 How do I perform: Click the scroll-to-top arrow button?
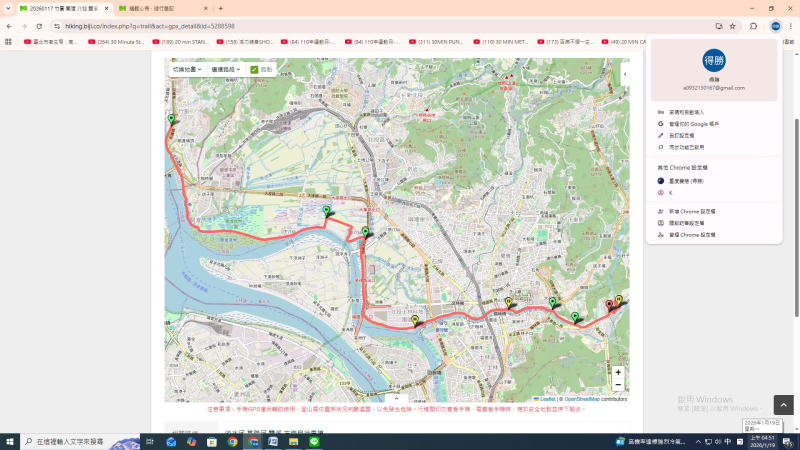click(x=784, y=405)
